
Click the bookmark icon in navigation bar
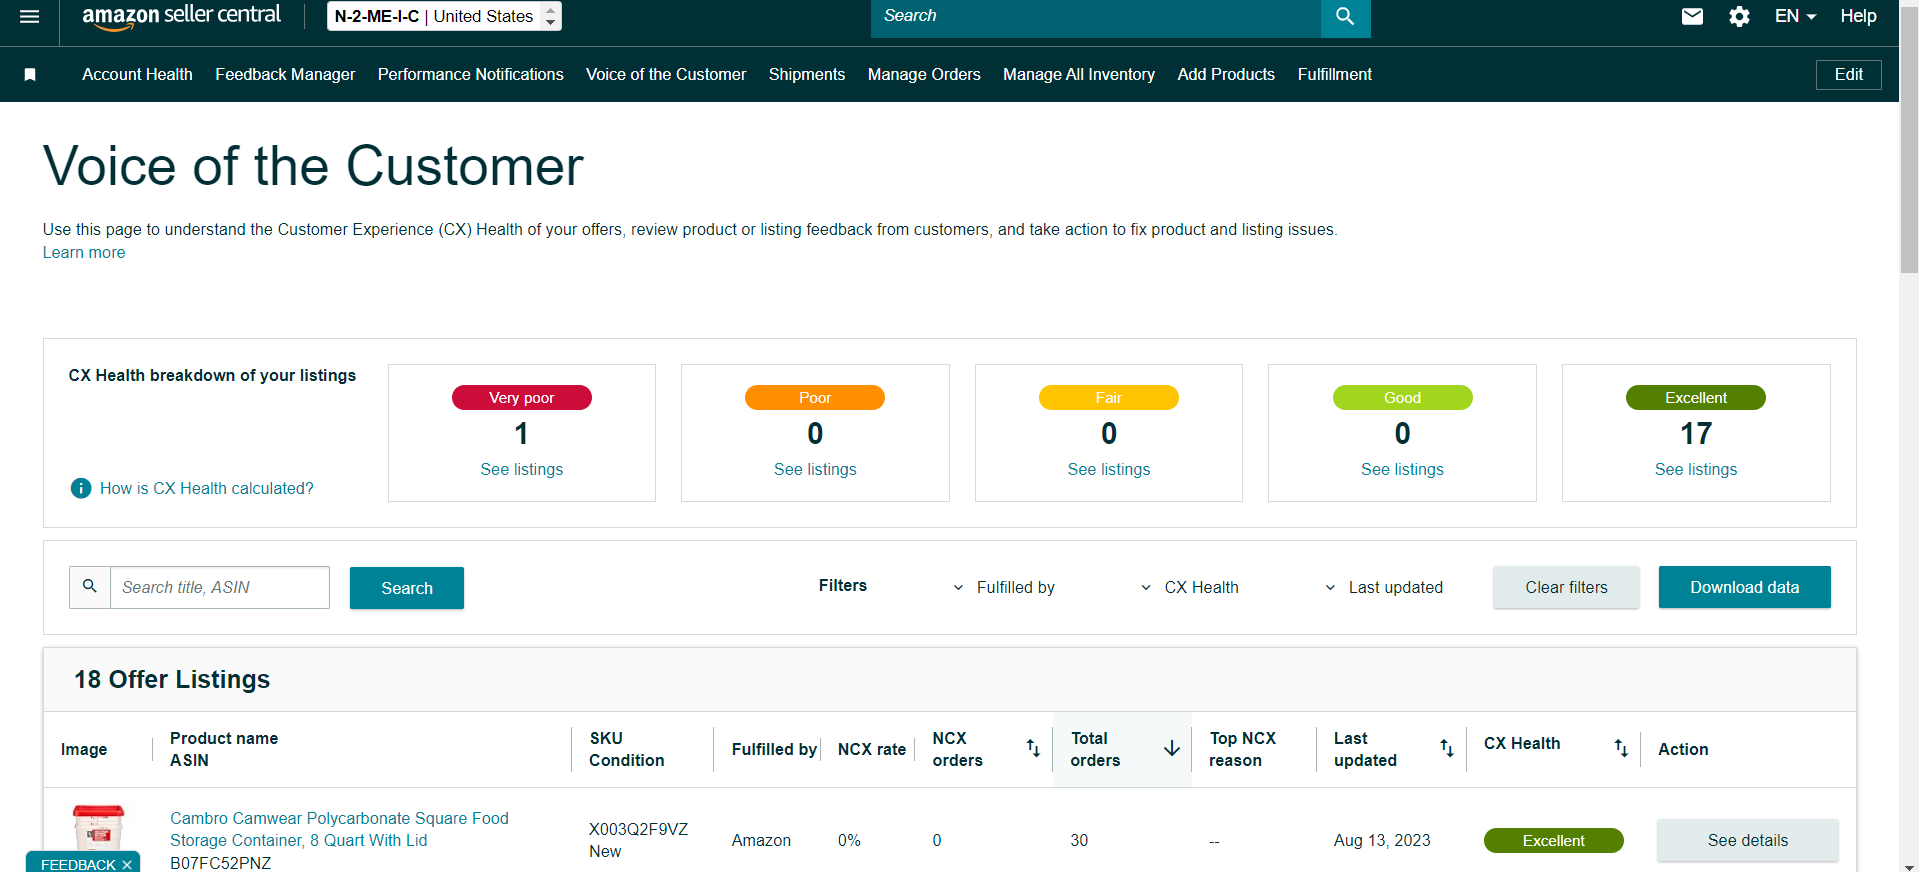(30, 75)
